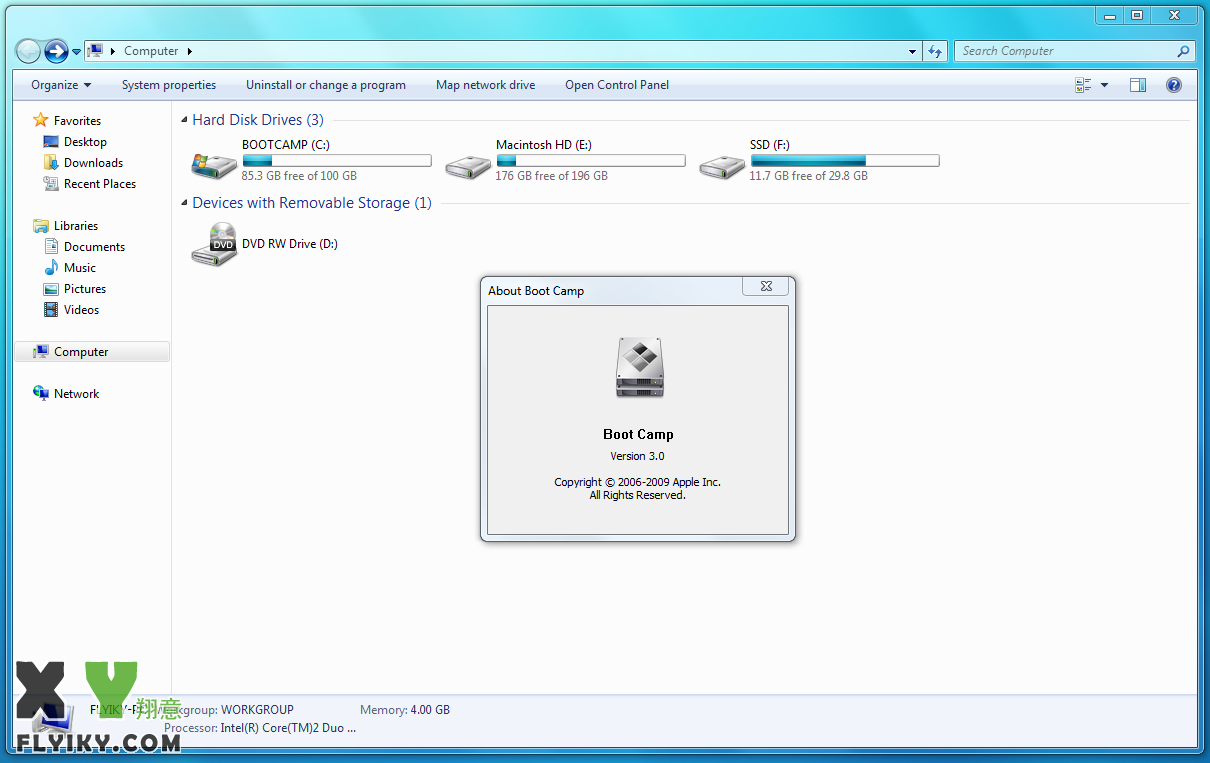The height and width of the screenshot is (763, 1210).
Task: Collapse Devices with Removable Storage group
Action: (184, 204)
